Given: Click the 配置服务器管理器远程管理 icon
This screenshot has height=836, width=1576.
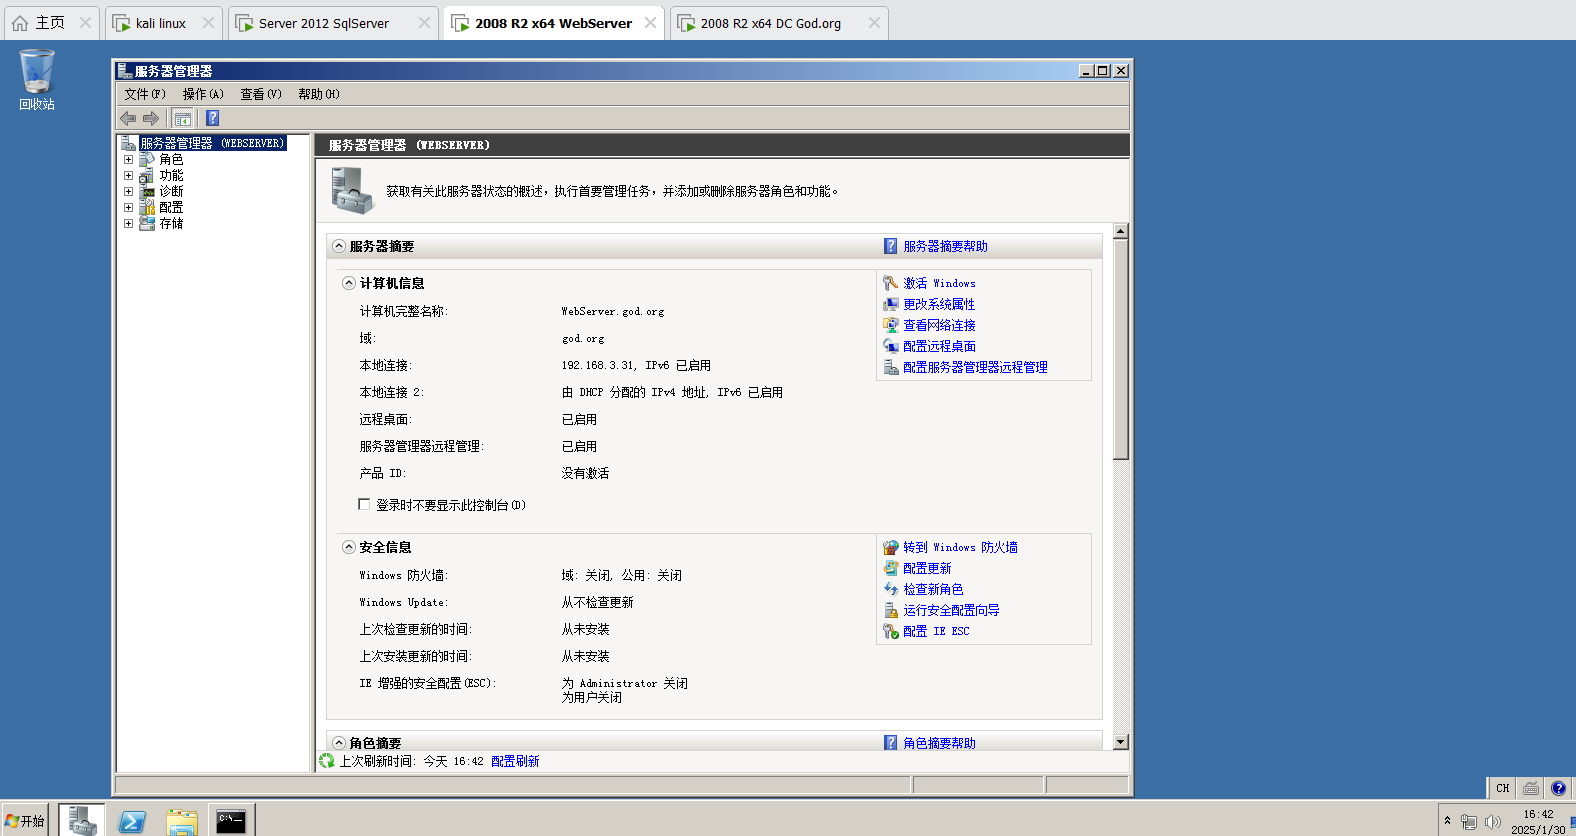Looking at the screenshot, I should point(890,367).
